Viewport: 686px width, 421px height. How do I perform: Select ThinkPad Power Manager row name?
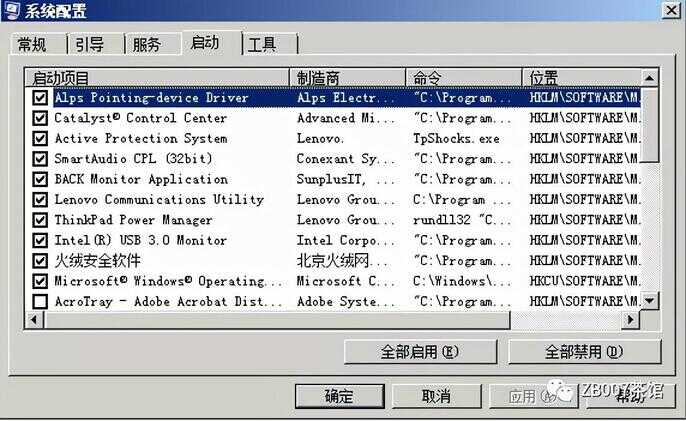(133, 220)
